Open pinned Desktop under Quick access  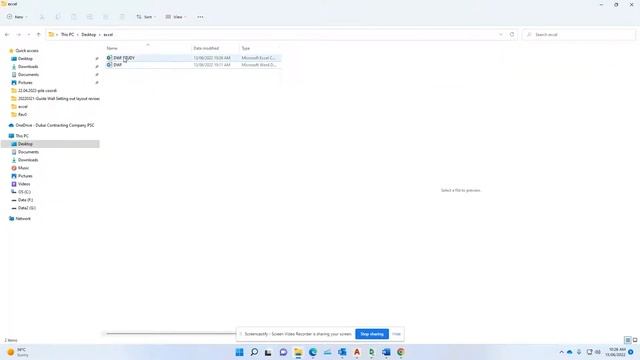point(25,59)
